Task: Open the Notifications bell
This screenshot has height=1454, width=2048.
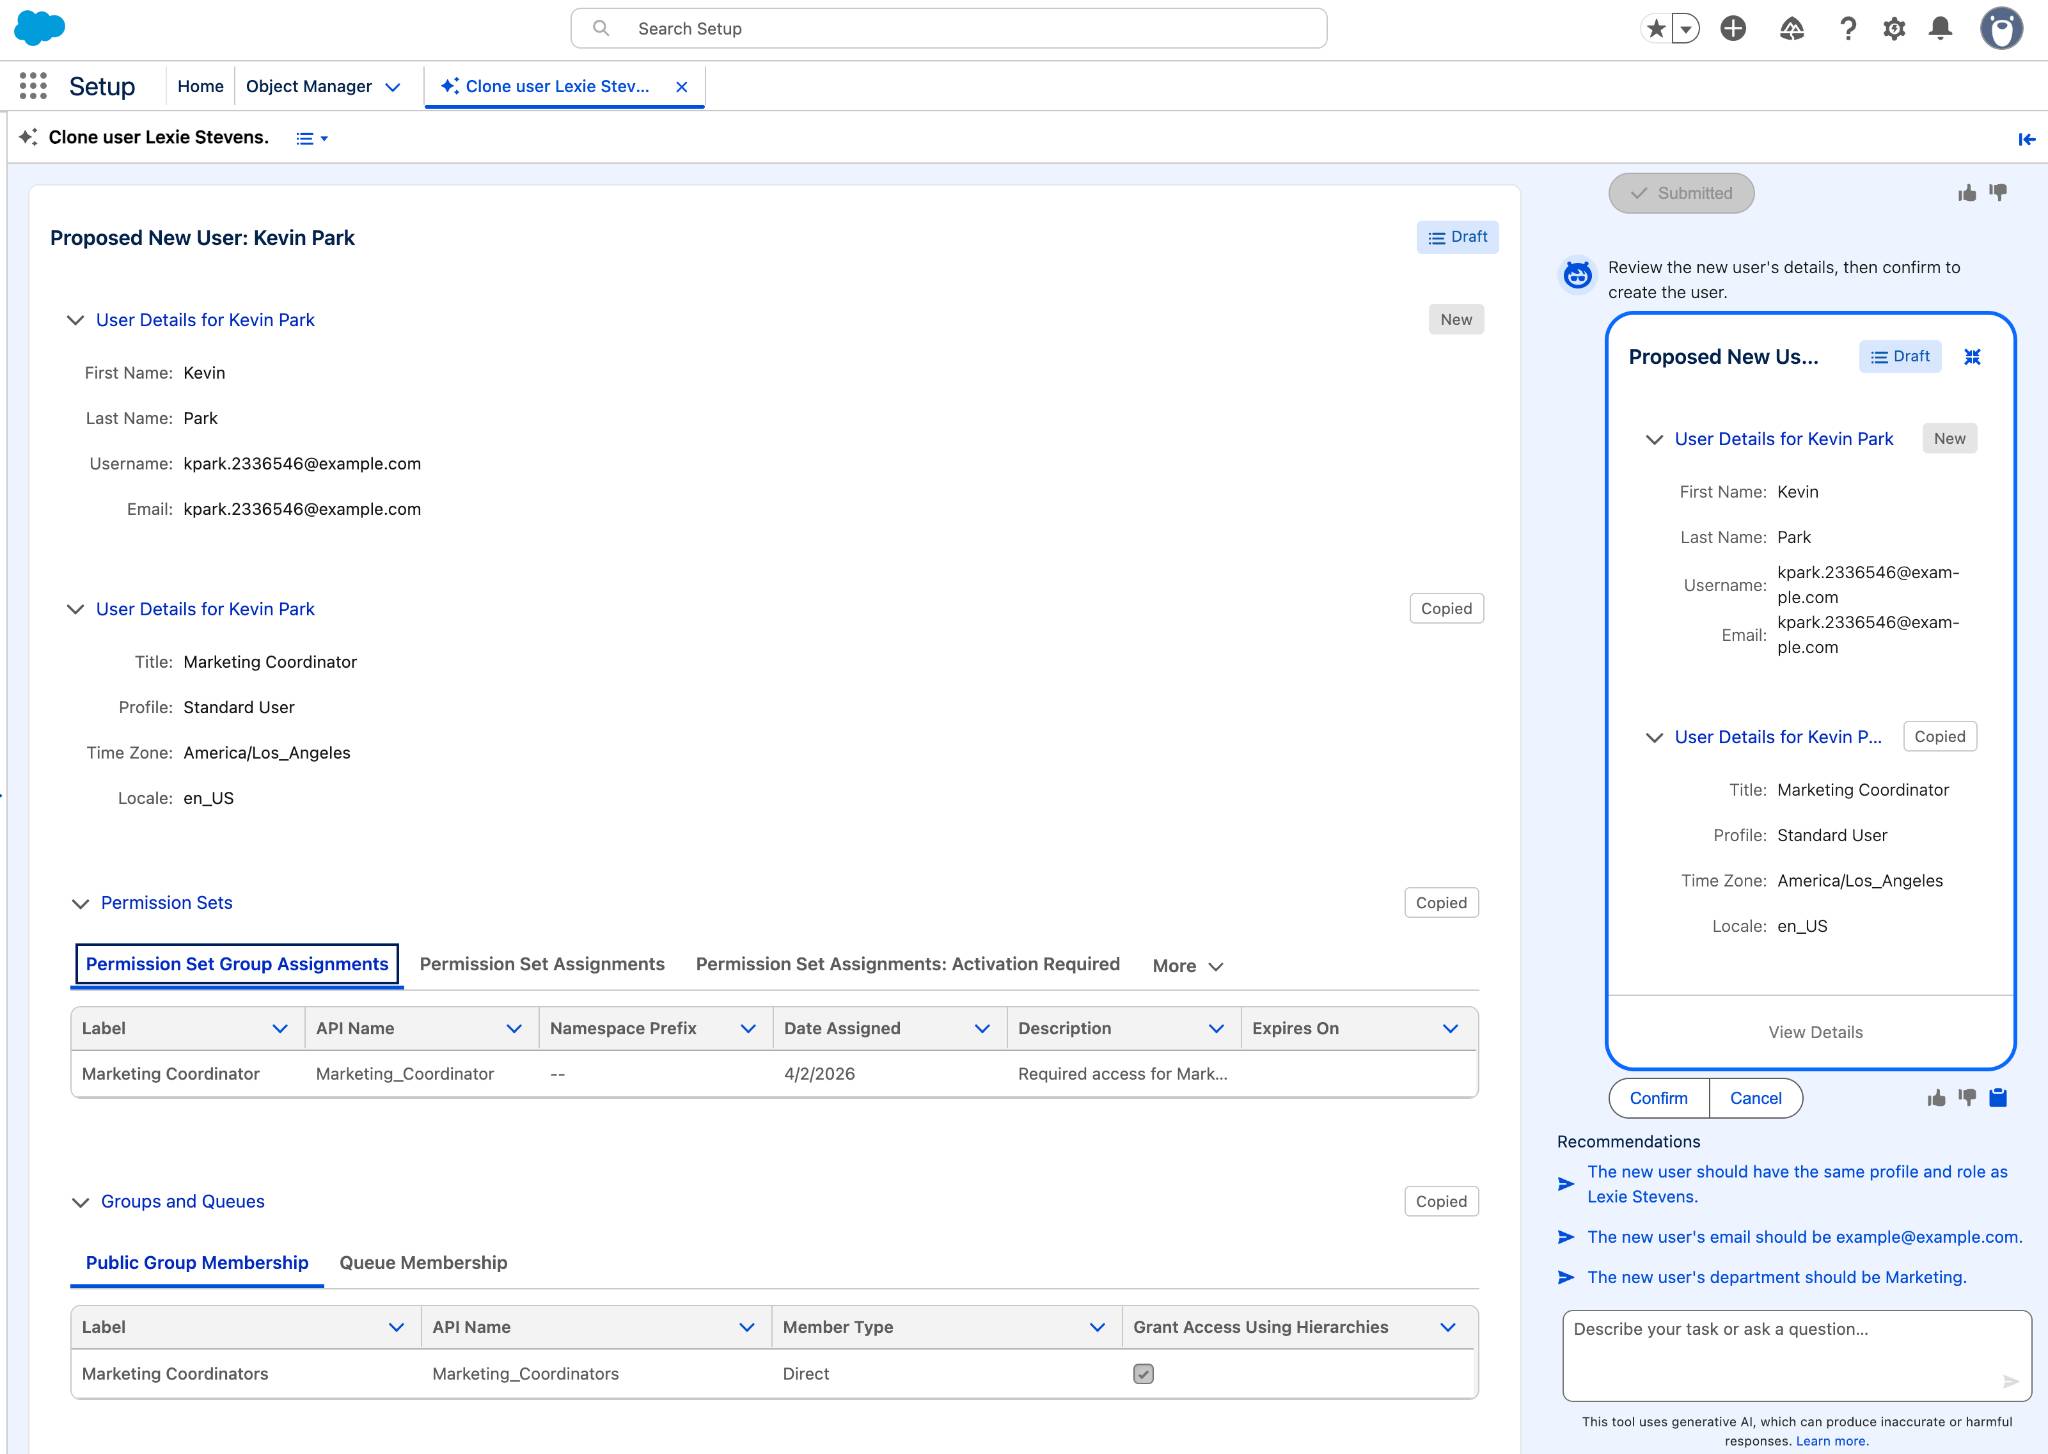Action: click(1941, 29)
